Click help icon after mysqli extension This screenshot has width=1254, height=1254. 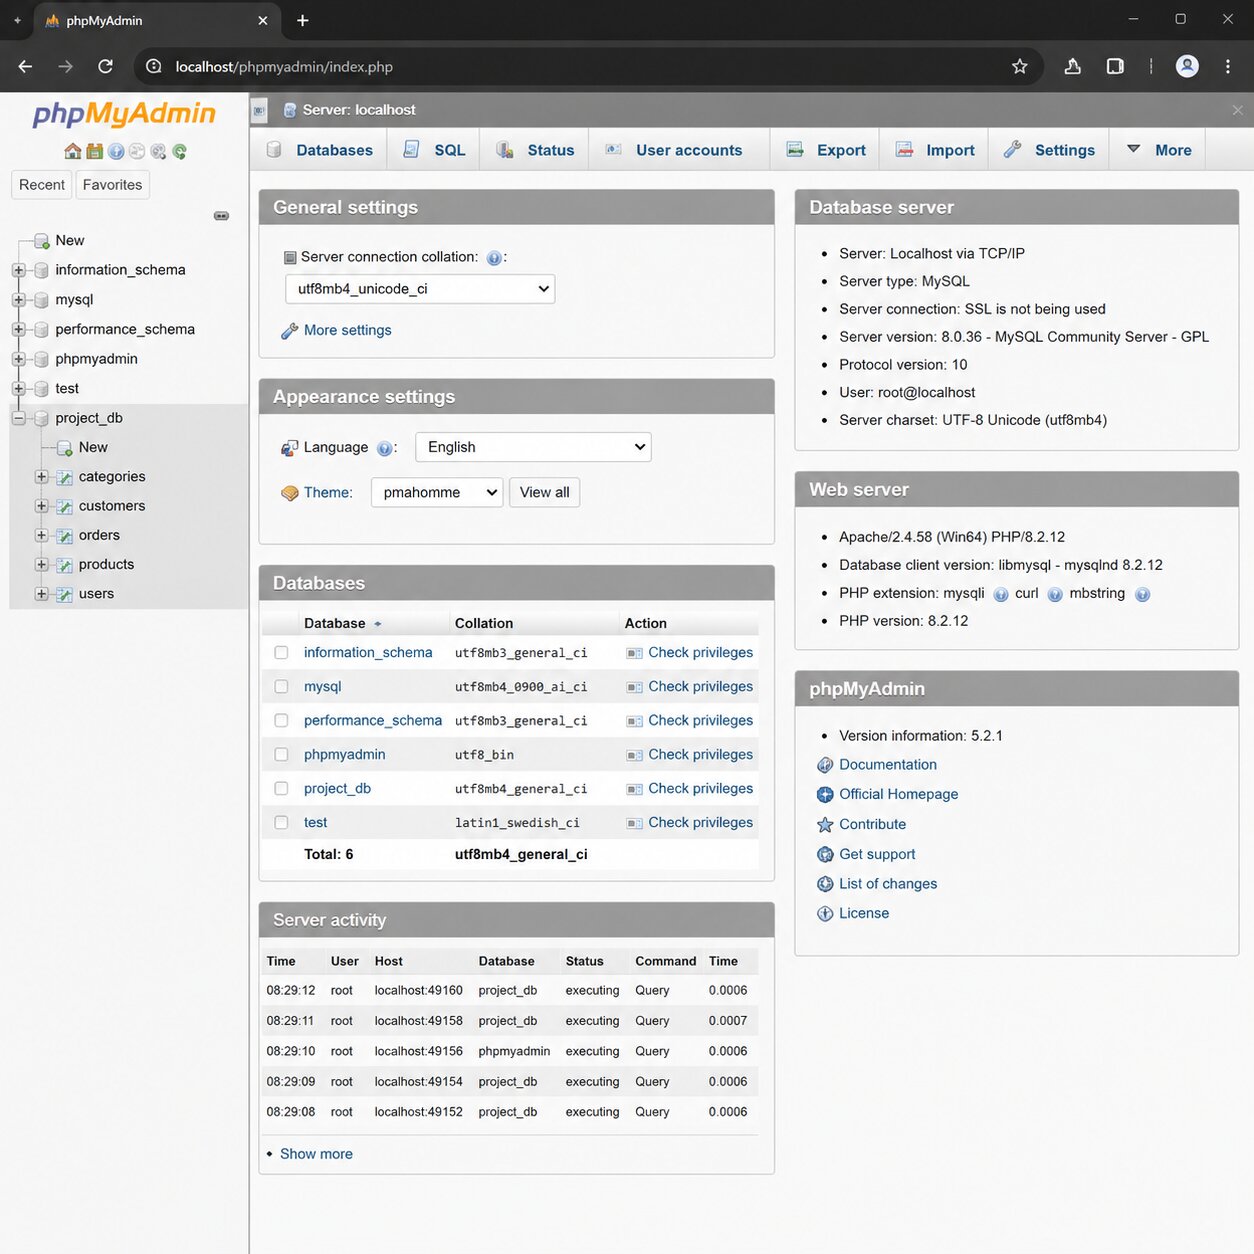coord(1001,594)
